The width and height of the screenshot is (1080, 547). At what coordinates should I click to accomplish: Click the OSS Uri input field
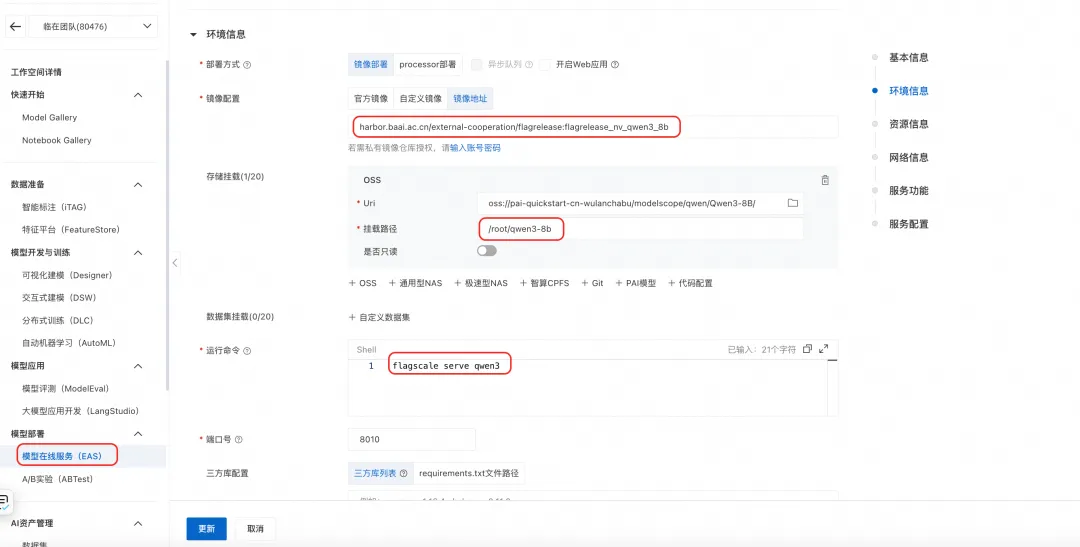point(631,203)
